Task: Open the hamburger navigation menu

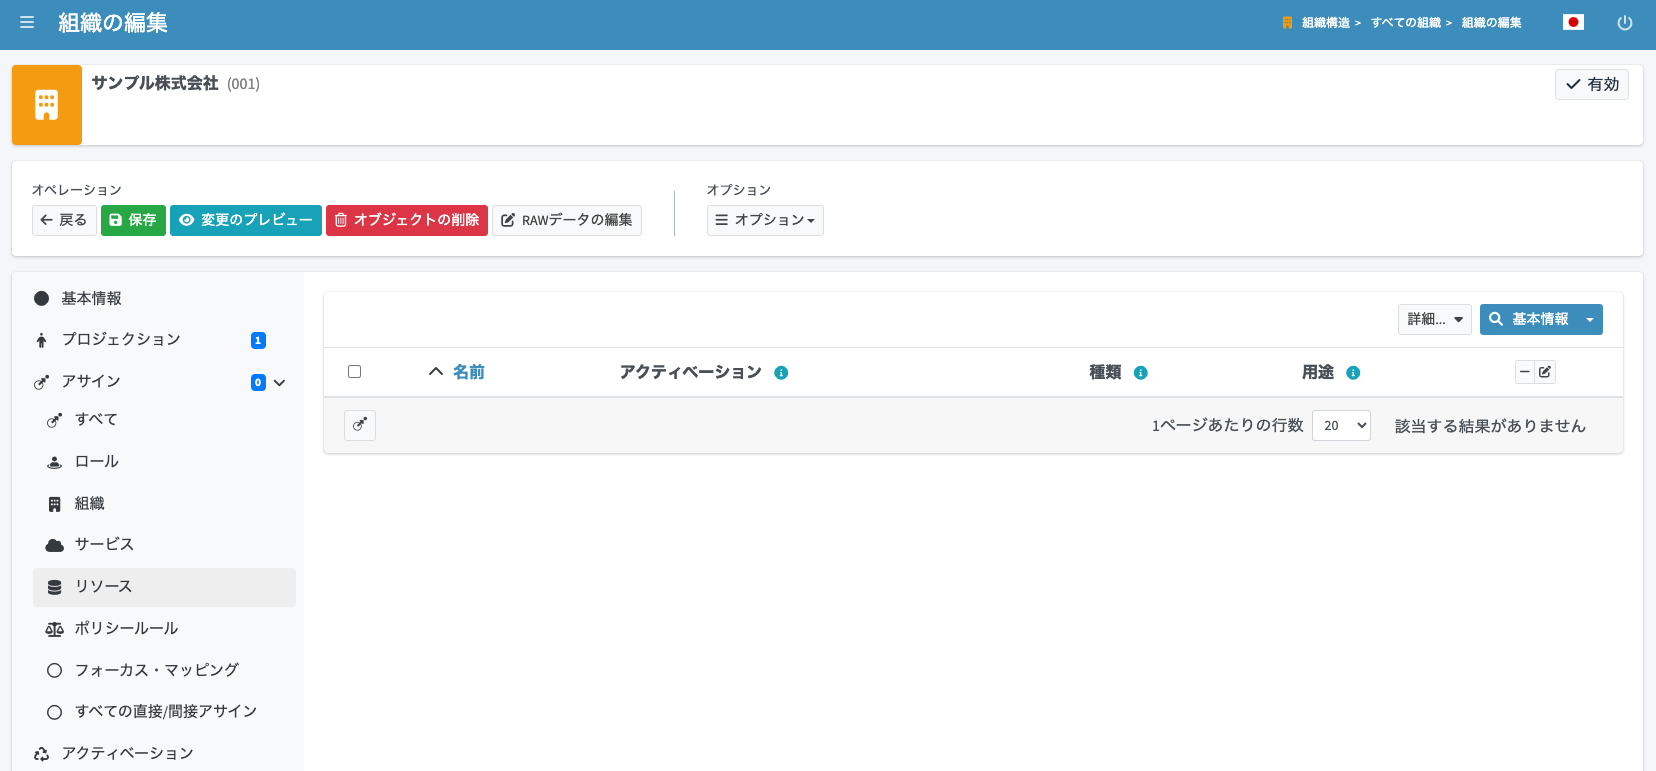Action: 27,23
